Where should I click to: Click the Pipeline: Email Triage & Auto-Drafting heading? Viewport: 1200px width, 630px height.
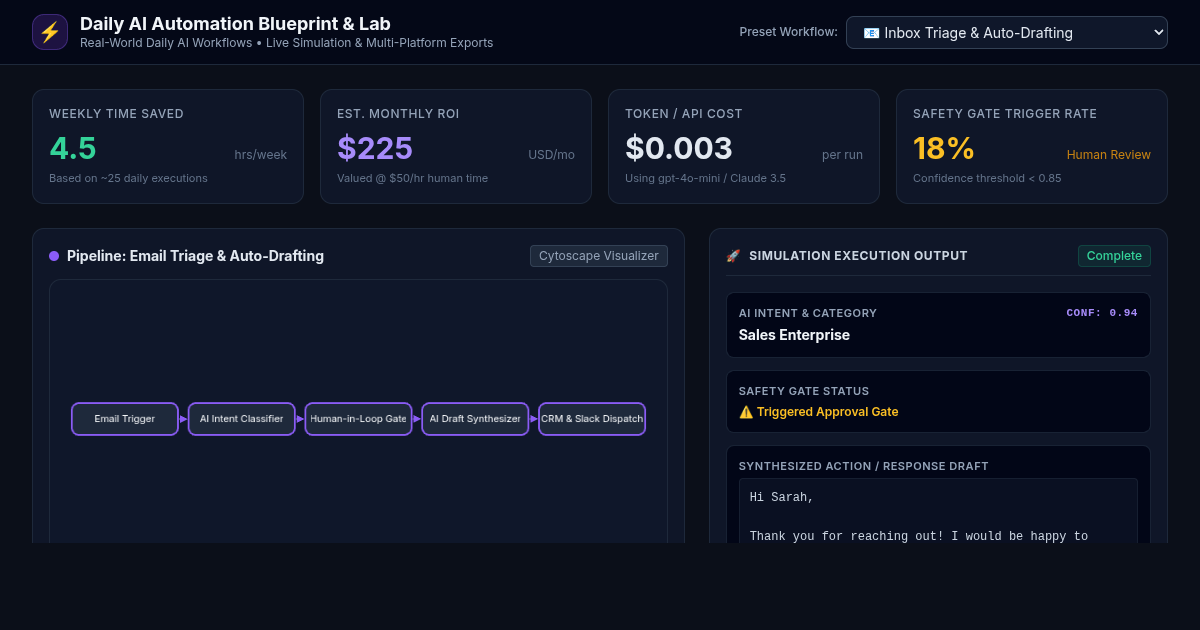point(195,256)
